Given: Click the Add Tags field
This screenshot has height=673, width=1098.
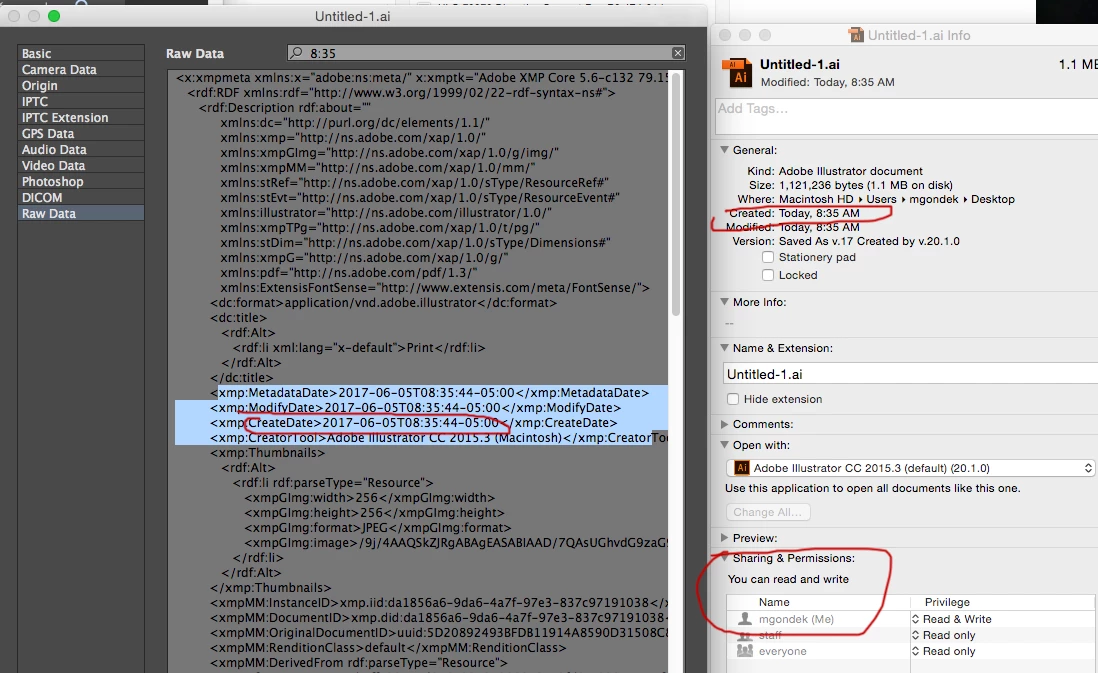Looking at the screenshot, I should coord(906,116).
